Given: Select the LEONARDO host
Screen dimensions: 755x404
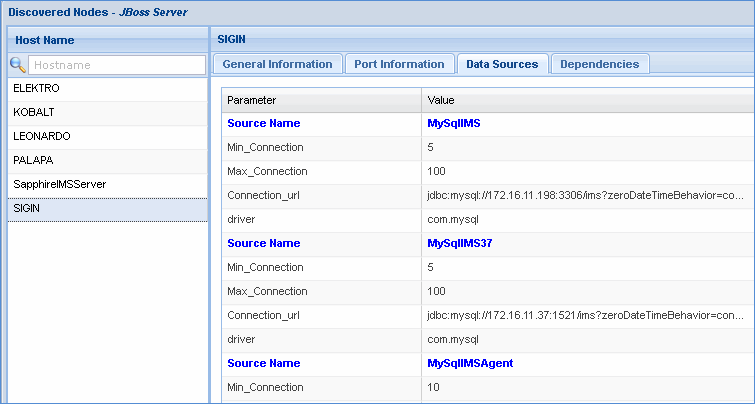Looking at the screenshot, I should click(x=41, y=136).
